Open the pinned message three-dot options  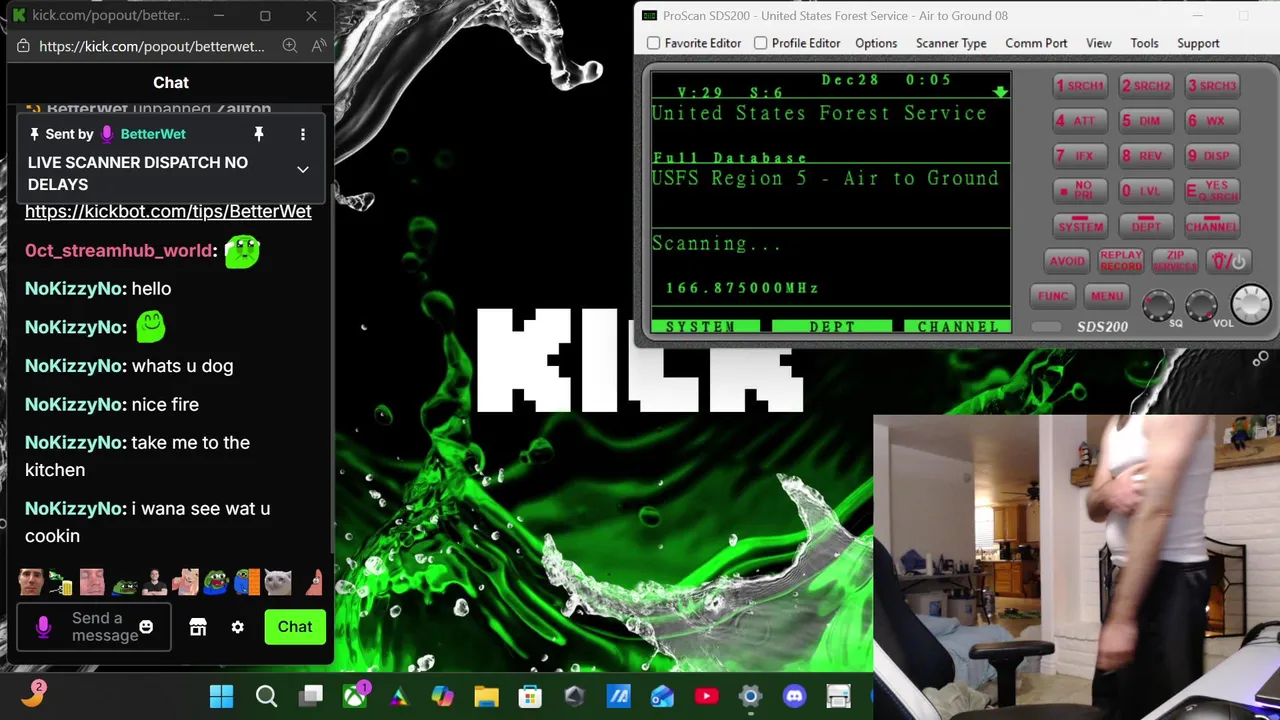pos(303,134)
